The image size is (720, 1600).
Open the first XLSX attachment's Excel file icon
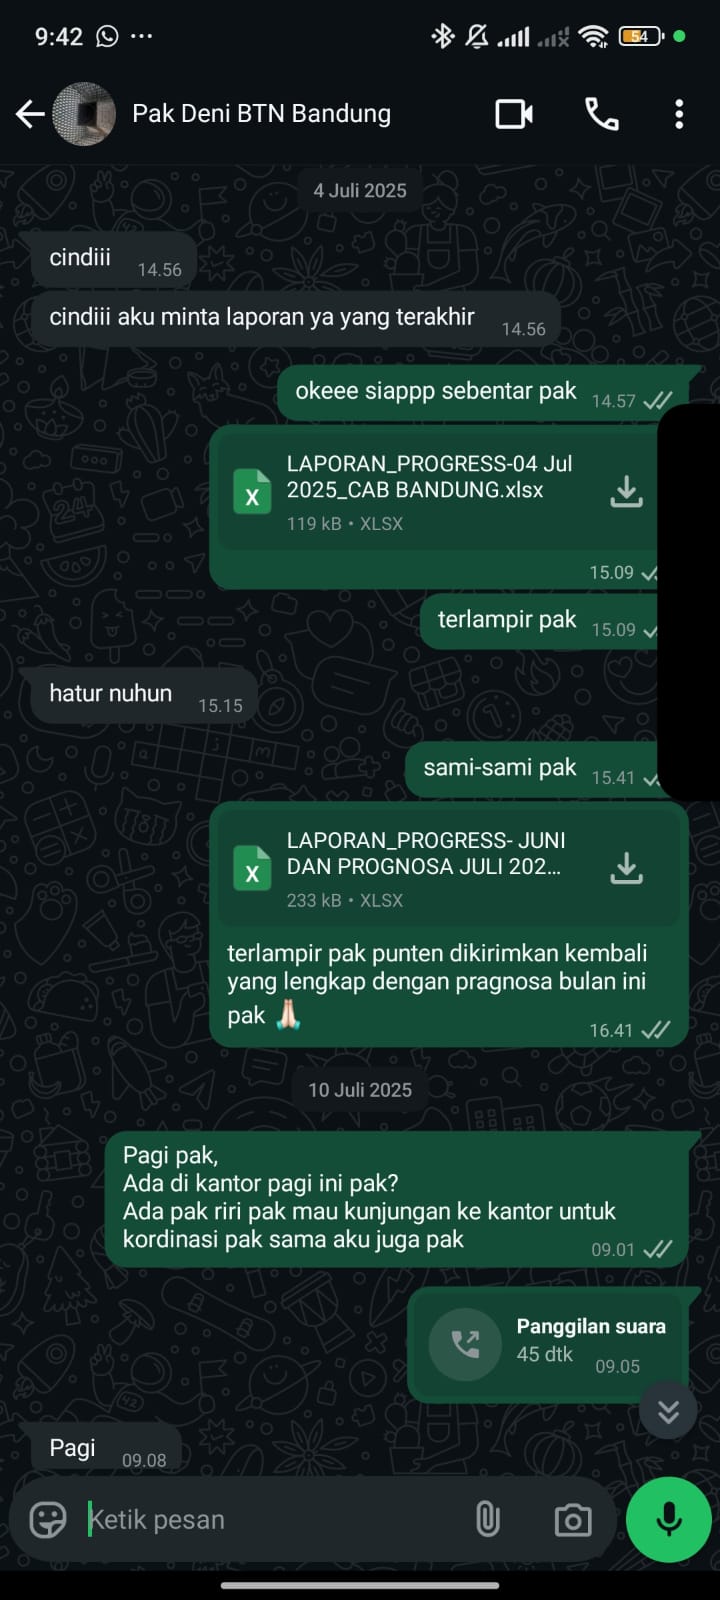click(x=252, y=491)
